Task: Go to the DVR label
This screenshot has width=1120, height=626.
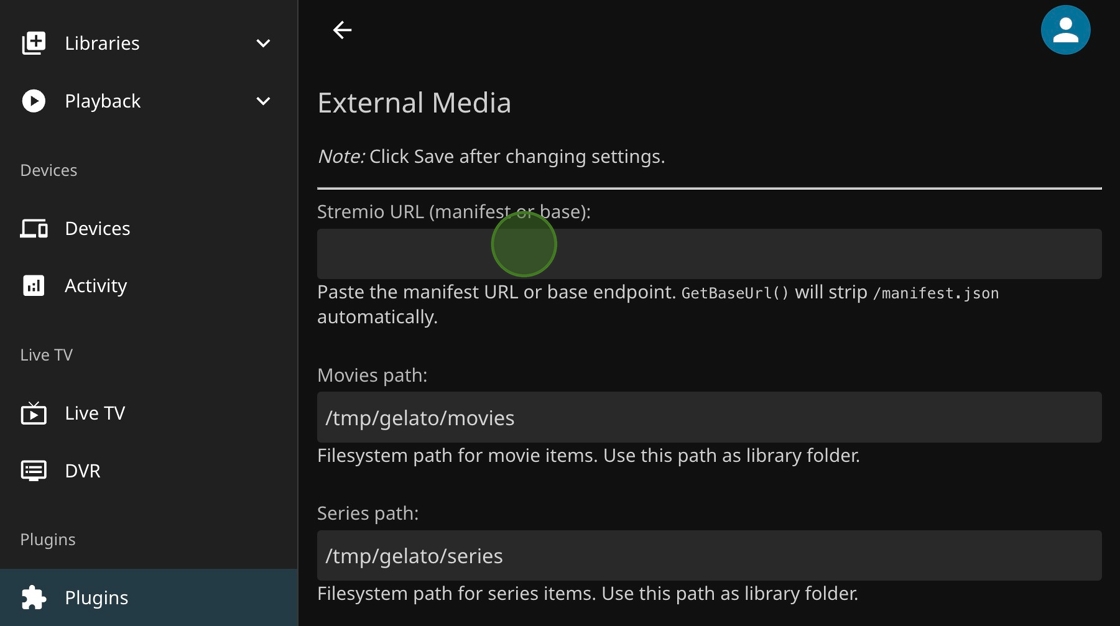Action: coord(83,471)
